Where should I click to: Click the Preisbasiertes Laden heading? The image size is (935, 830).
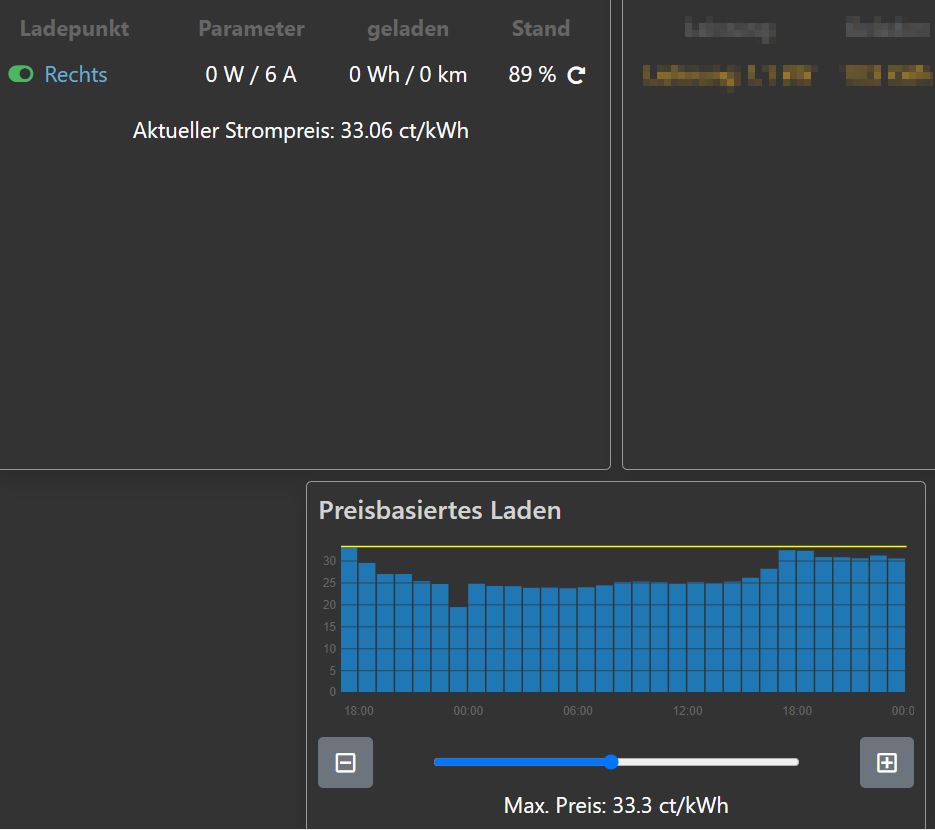[x=440, y=510]
